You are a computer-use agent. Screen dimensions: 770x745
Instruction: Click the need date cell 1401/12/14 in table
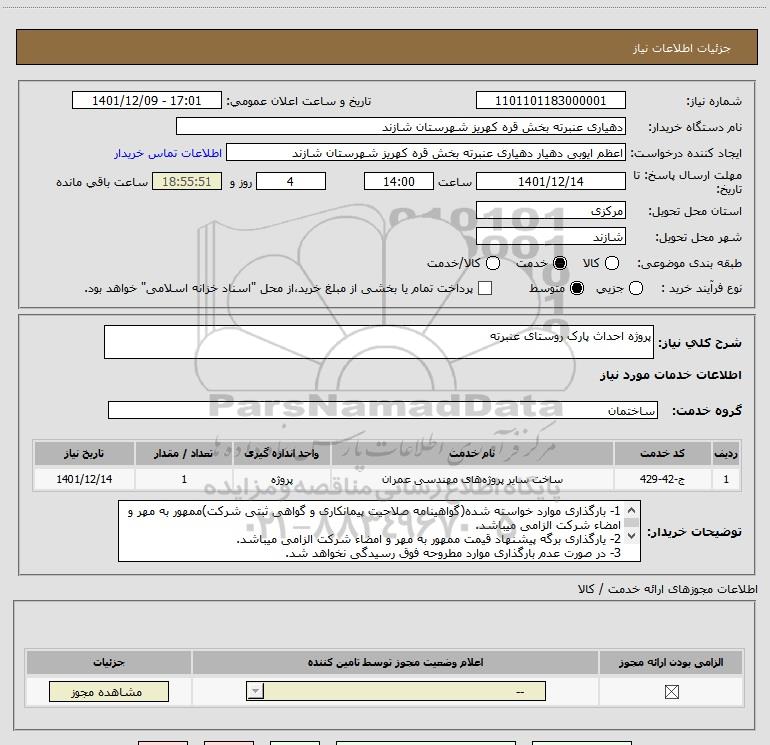click(84, 479)
